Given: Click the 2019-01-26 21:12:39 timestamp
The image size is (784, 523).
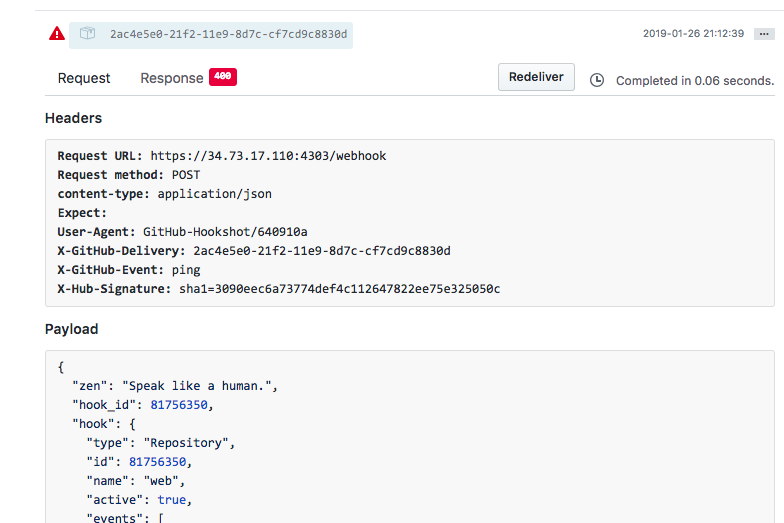Looking at the screenshot, I should pyautogui.click(x=694, y=34).
